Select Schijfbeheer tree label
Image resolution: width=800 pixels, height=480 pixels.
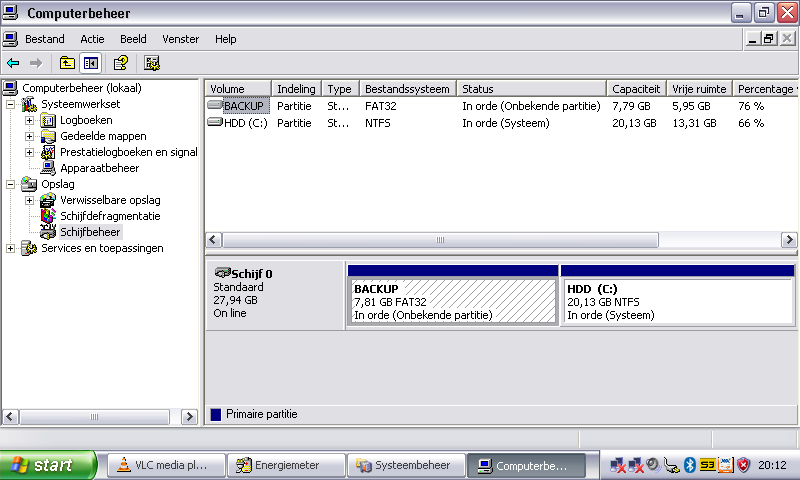90,232
